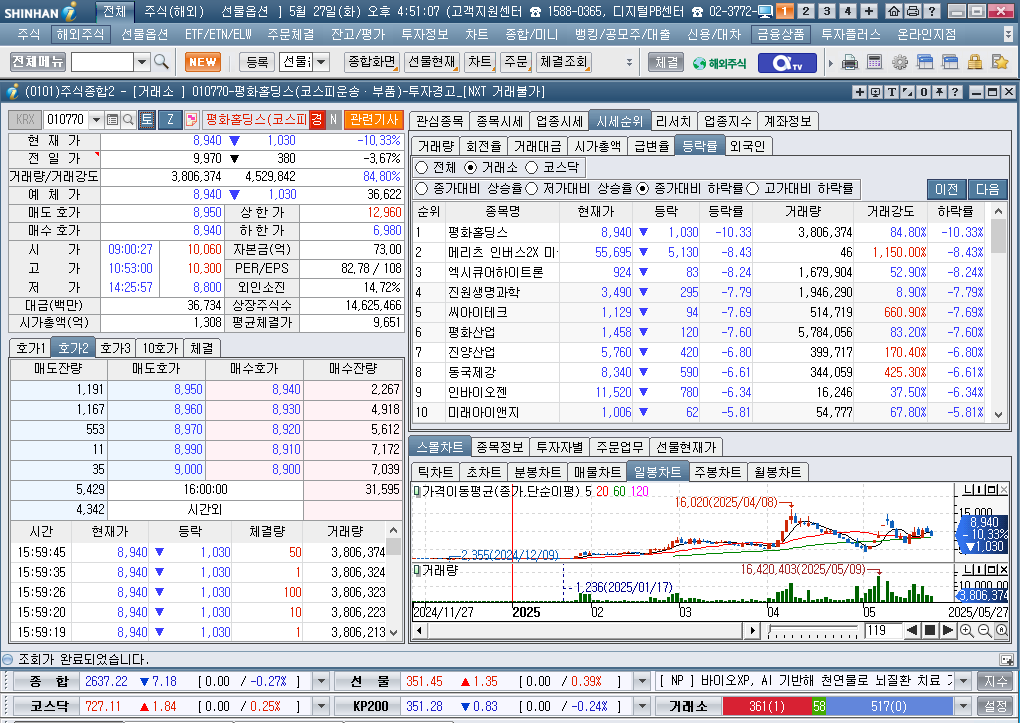Click the ranking table vertical scrollbar down arrow

999,414
